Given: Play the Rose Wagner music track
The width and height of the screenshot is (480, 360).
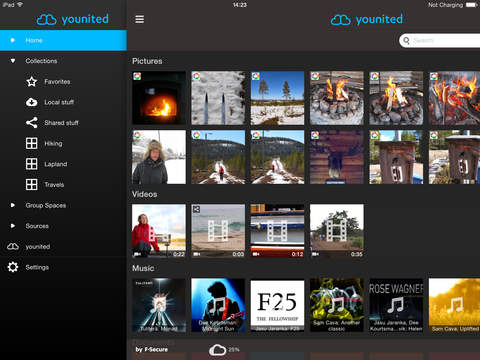Looking at the screenshot, I should point(396,305).
